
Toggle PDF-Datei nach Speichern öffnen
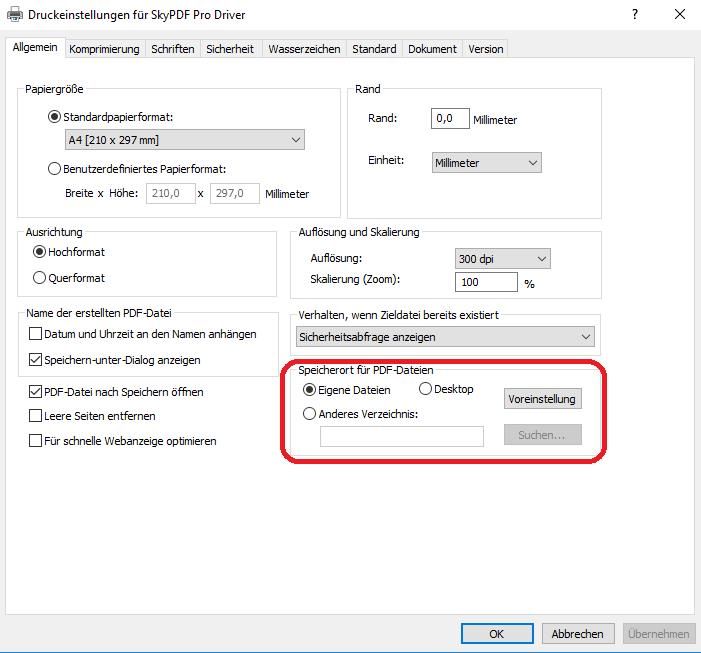point(35,392)
